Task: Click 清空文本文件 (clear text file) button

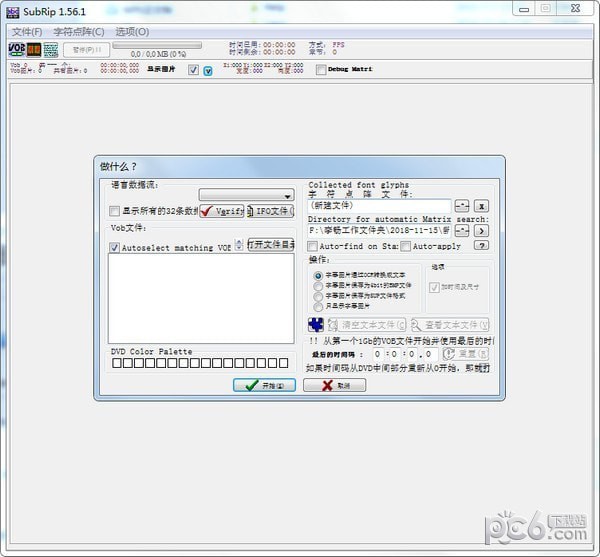Action: click(367, 325)
